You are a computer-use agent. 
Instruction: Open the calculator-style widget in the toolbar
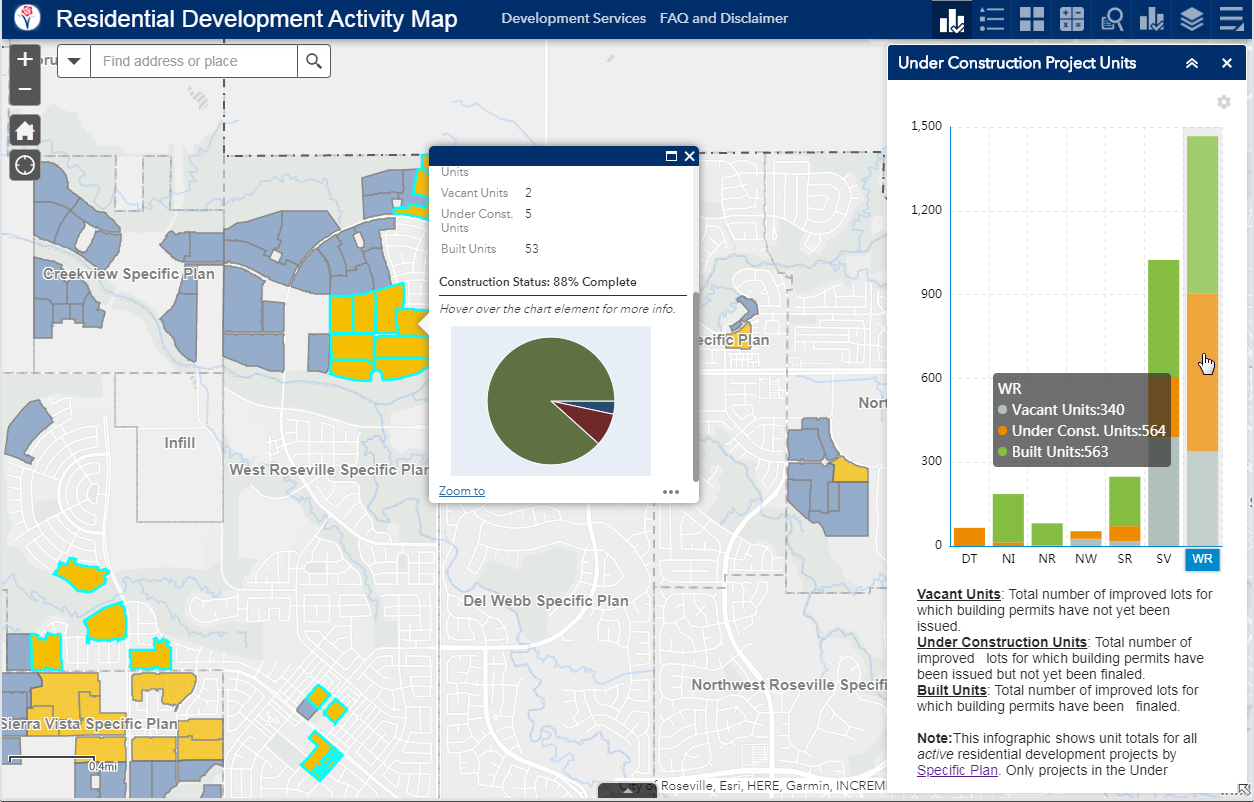(1071, 19)
